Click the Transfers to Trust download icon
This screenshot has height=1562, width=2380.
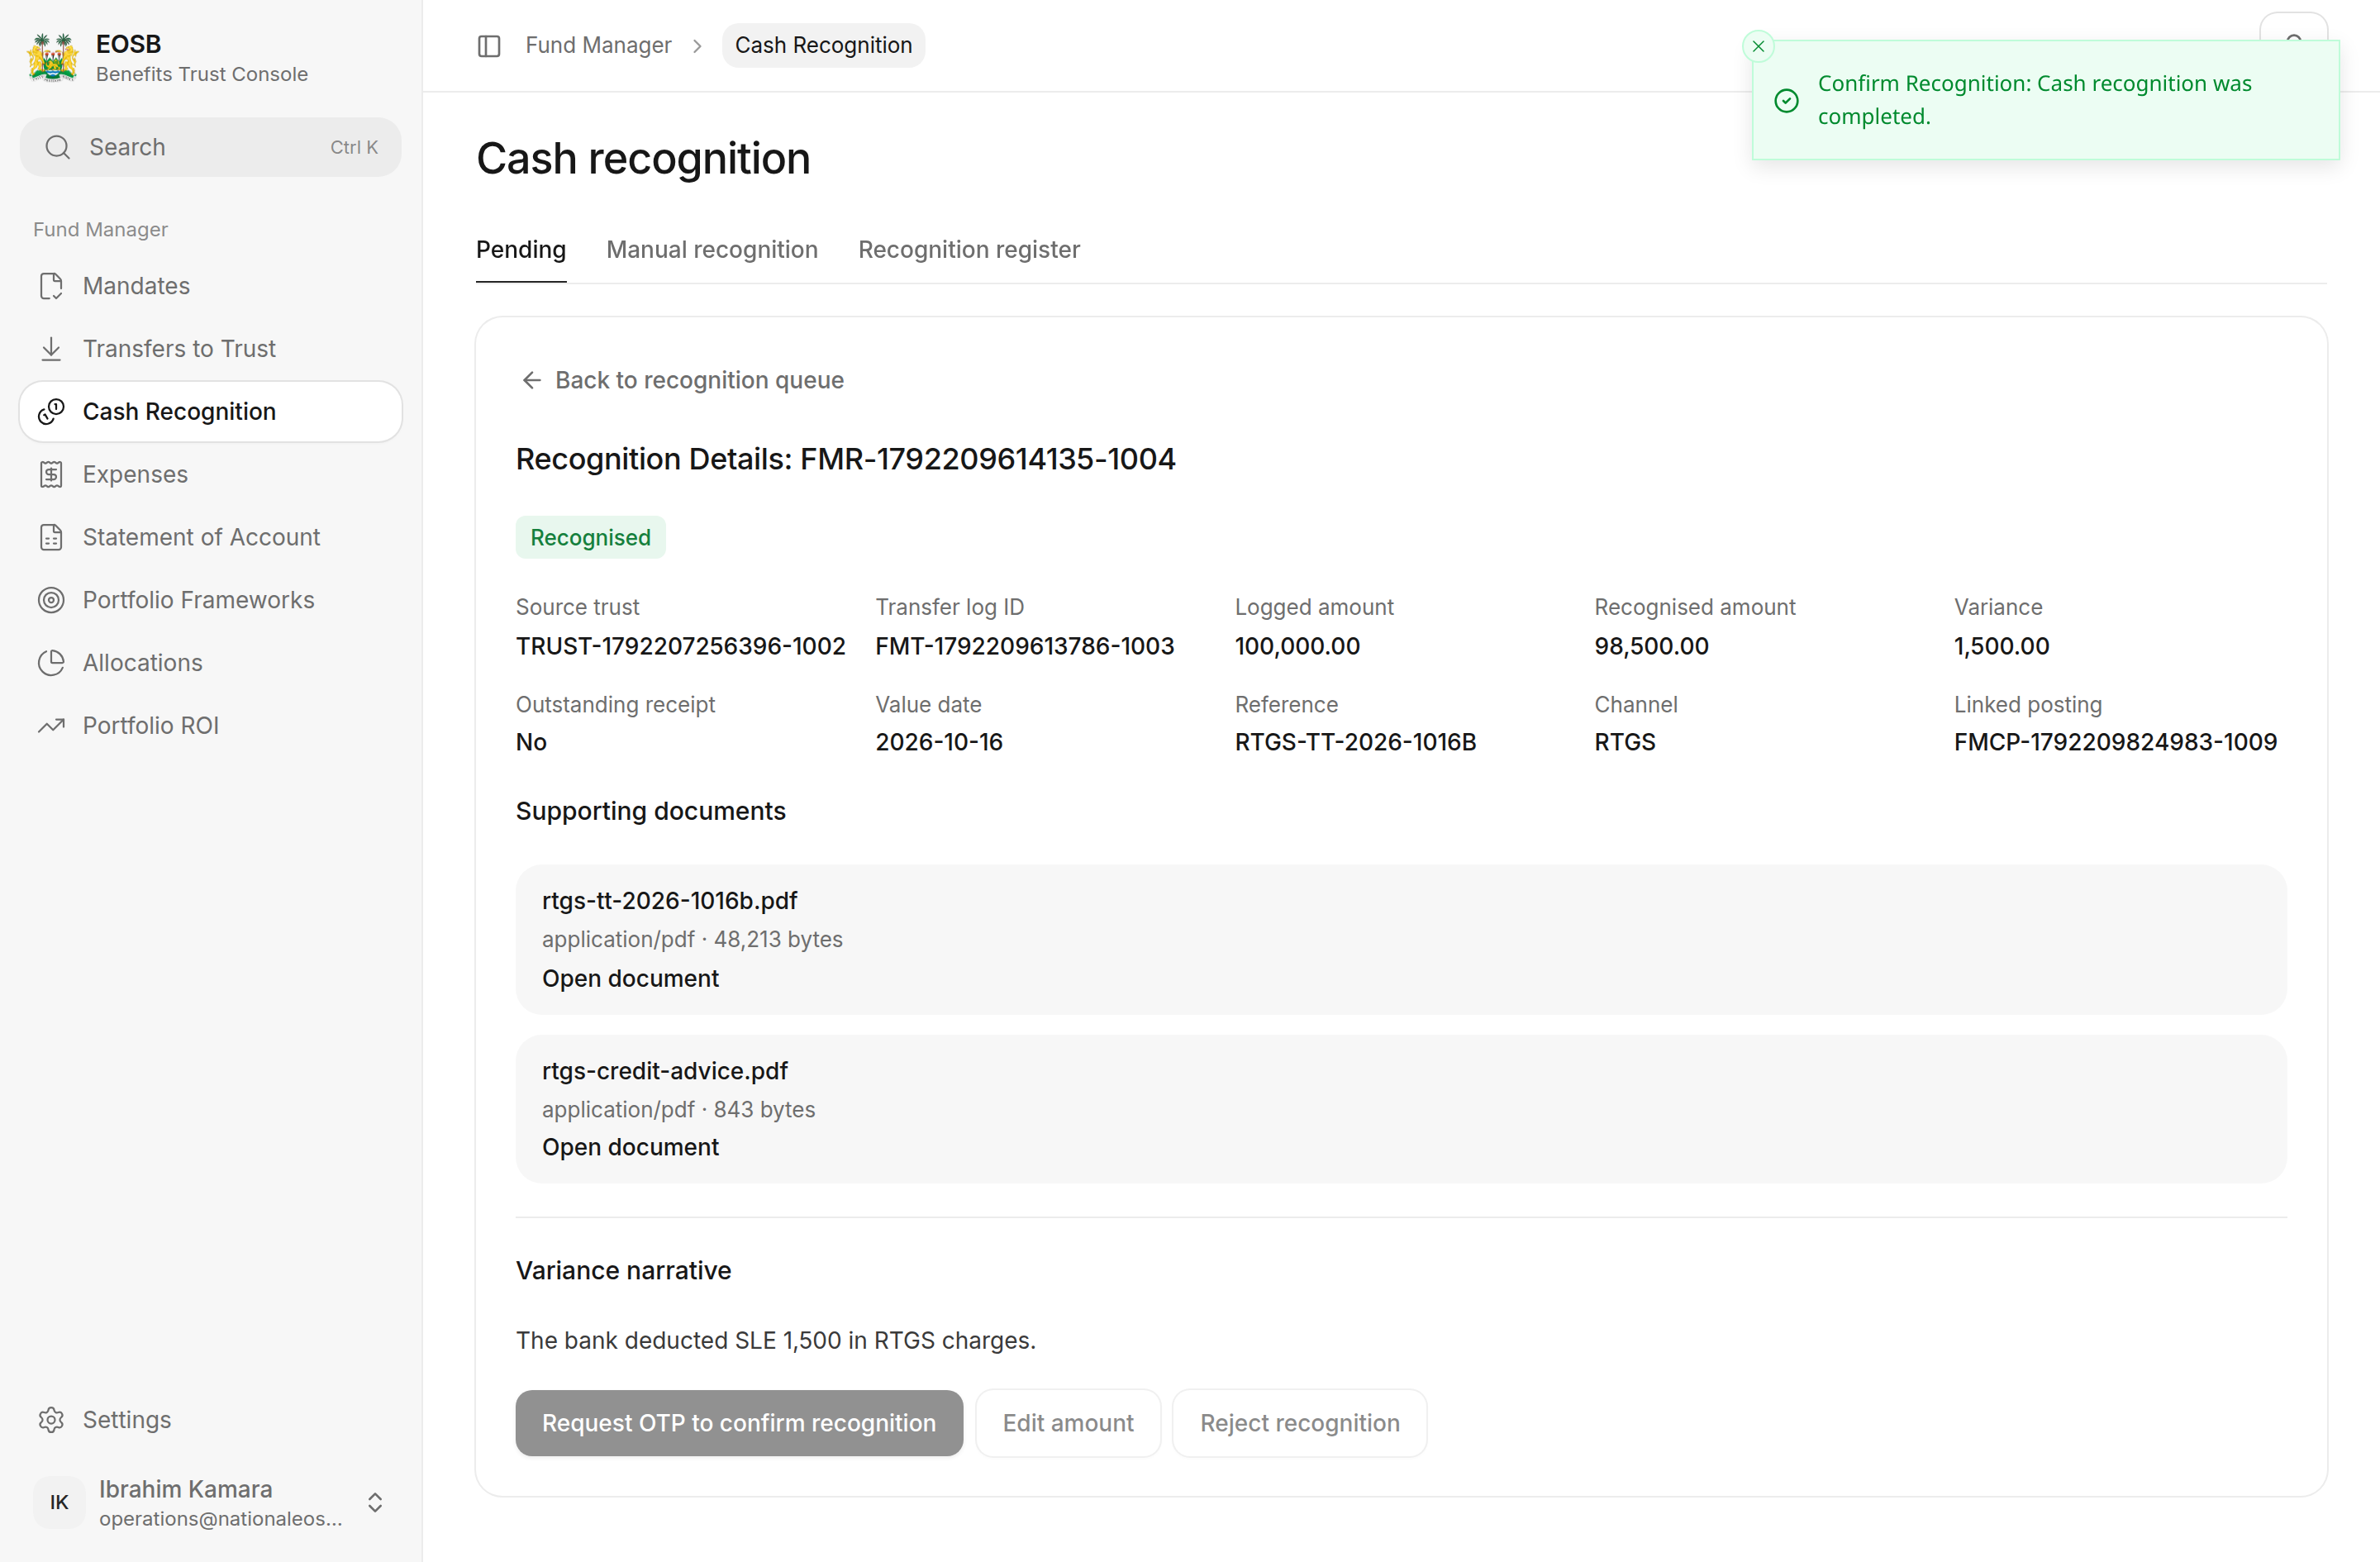point(51,349)
